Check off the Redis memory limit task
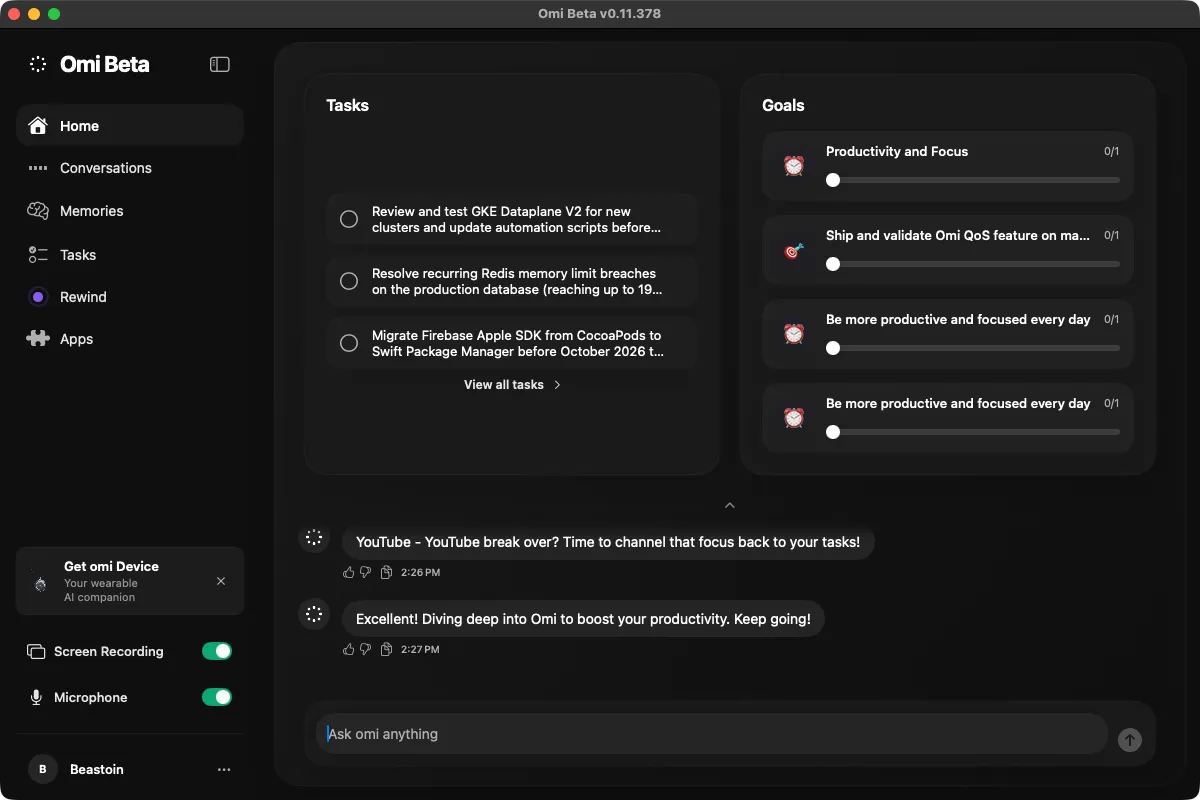Screen dimensions: 1200x800 (x=349, y=281)
